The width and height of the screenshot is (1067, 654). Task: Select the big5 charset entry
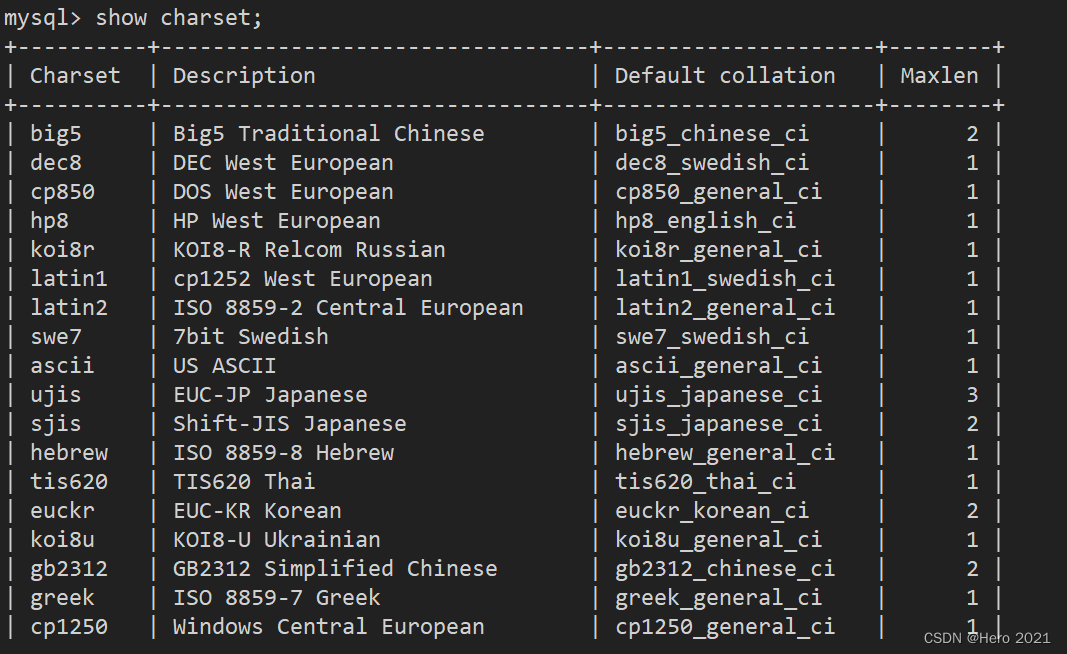tap(56, 134)
